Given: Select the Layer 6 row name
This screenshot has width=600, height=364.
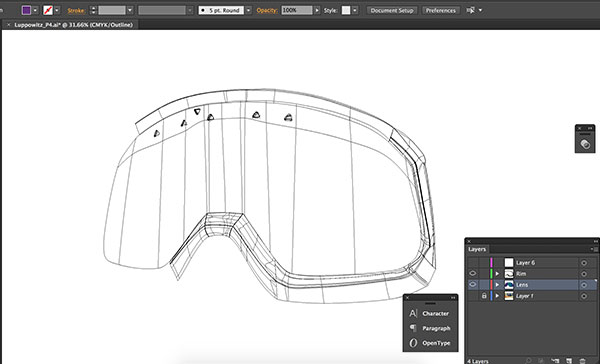Looking at the screenshot, I should click(525, 263).
